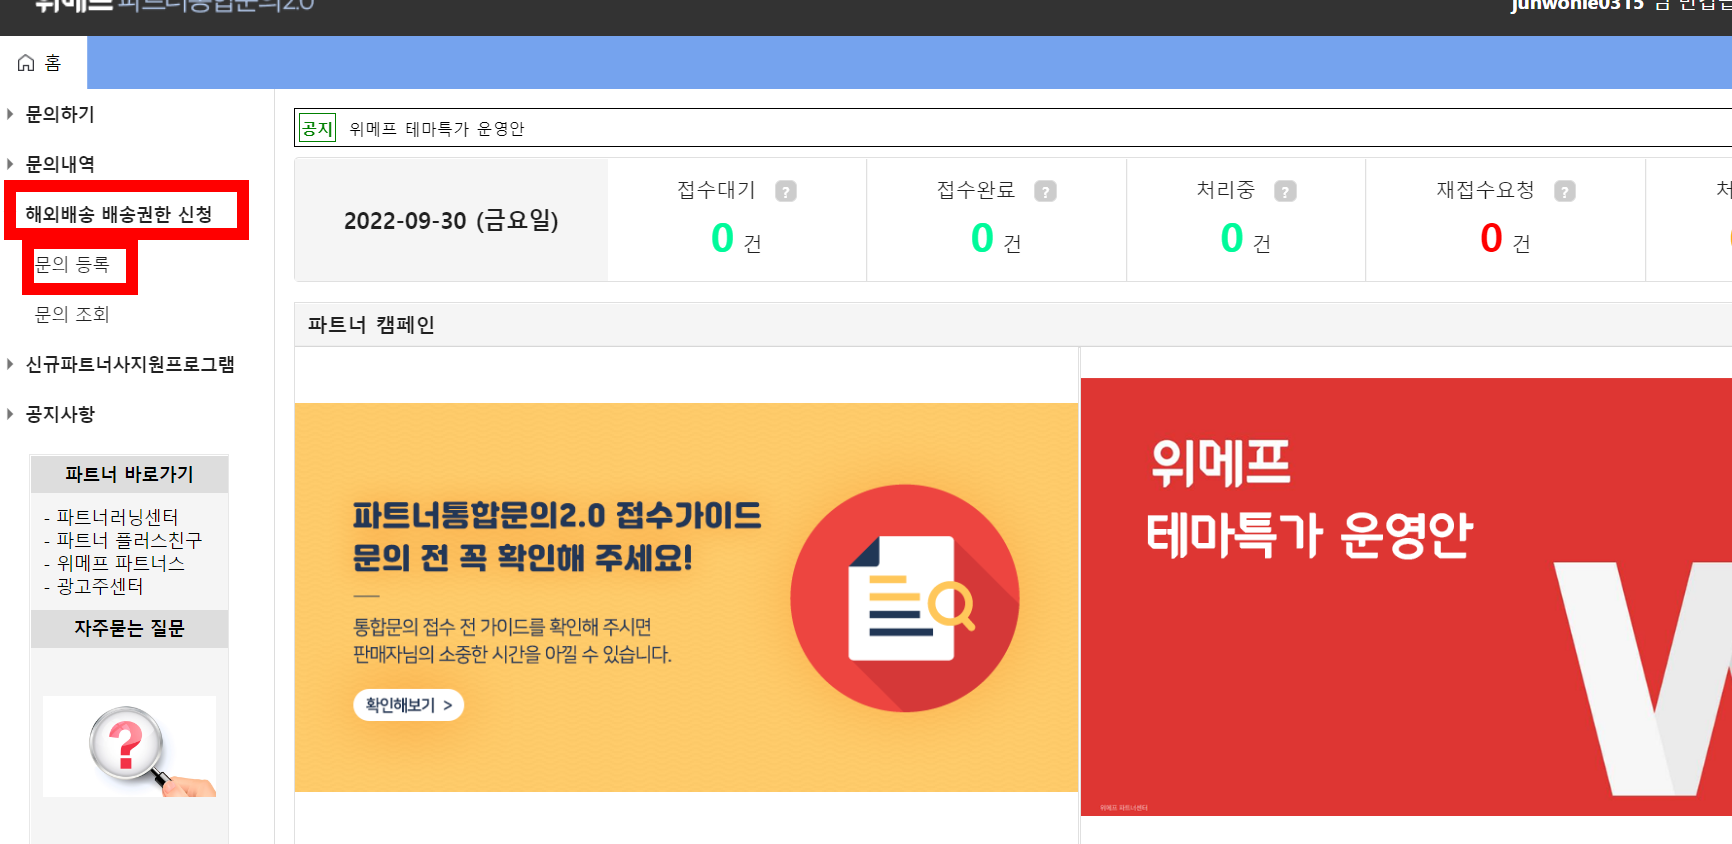Click help icon next to 재접수요청
1732x844 pixels.
tap(1565, 191)
